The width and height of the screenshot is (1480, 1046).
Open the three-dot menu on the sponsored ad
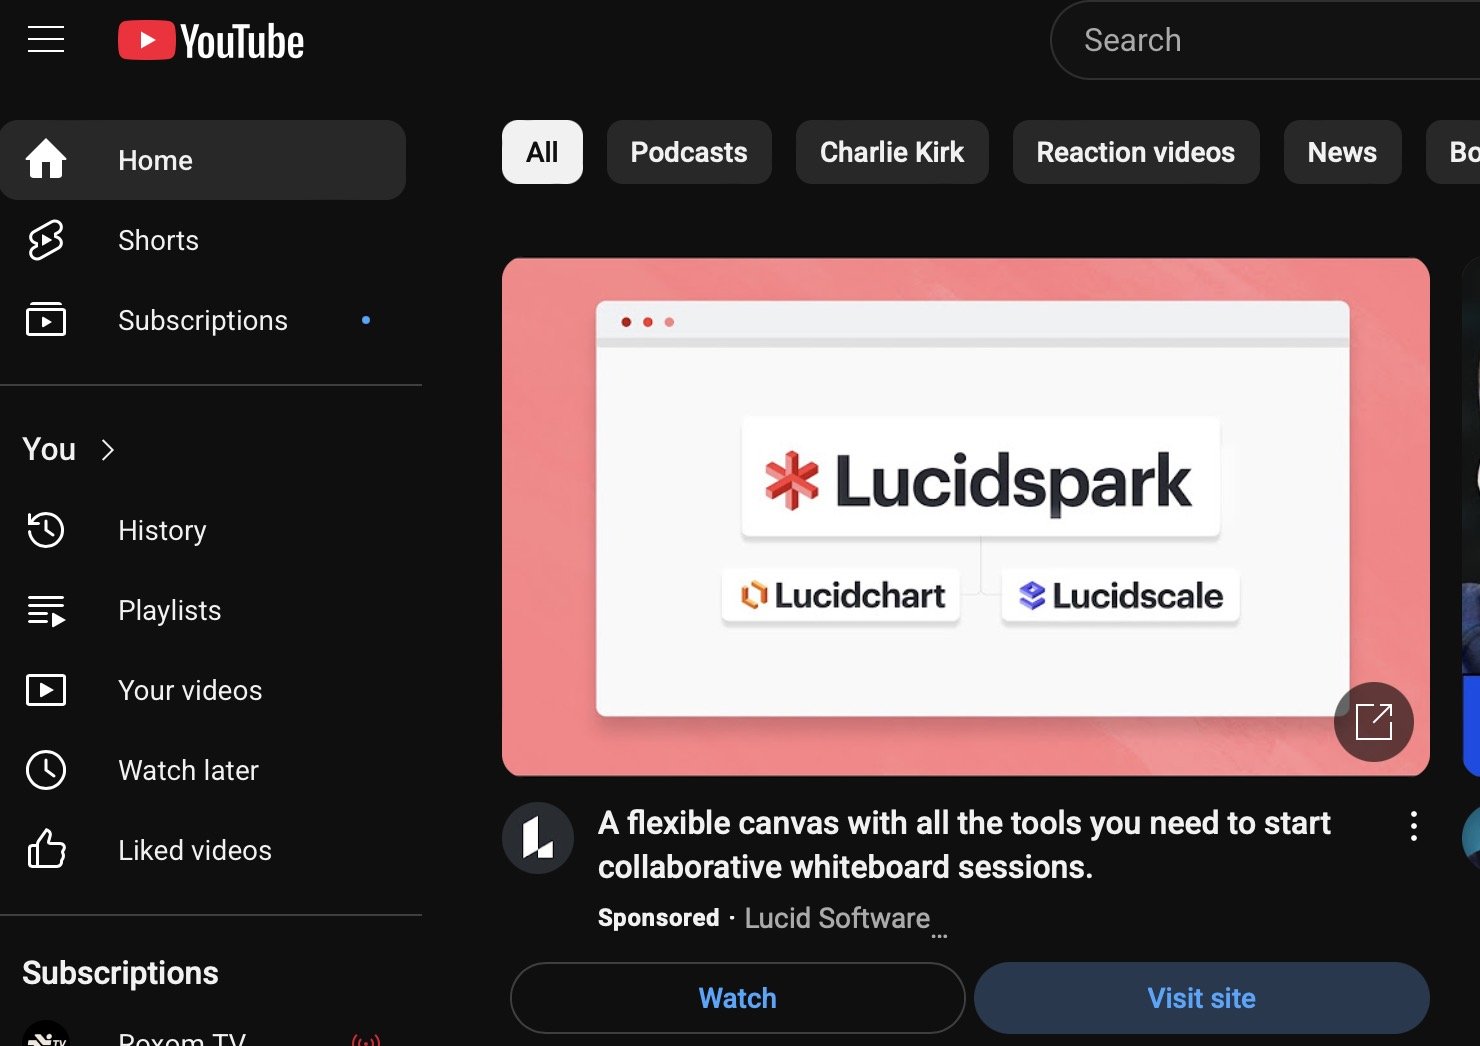[1413, 825]
